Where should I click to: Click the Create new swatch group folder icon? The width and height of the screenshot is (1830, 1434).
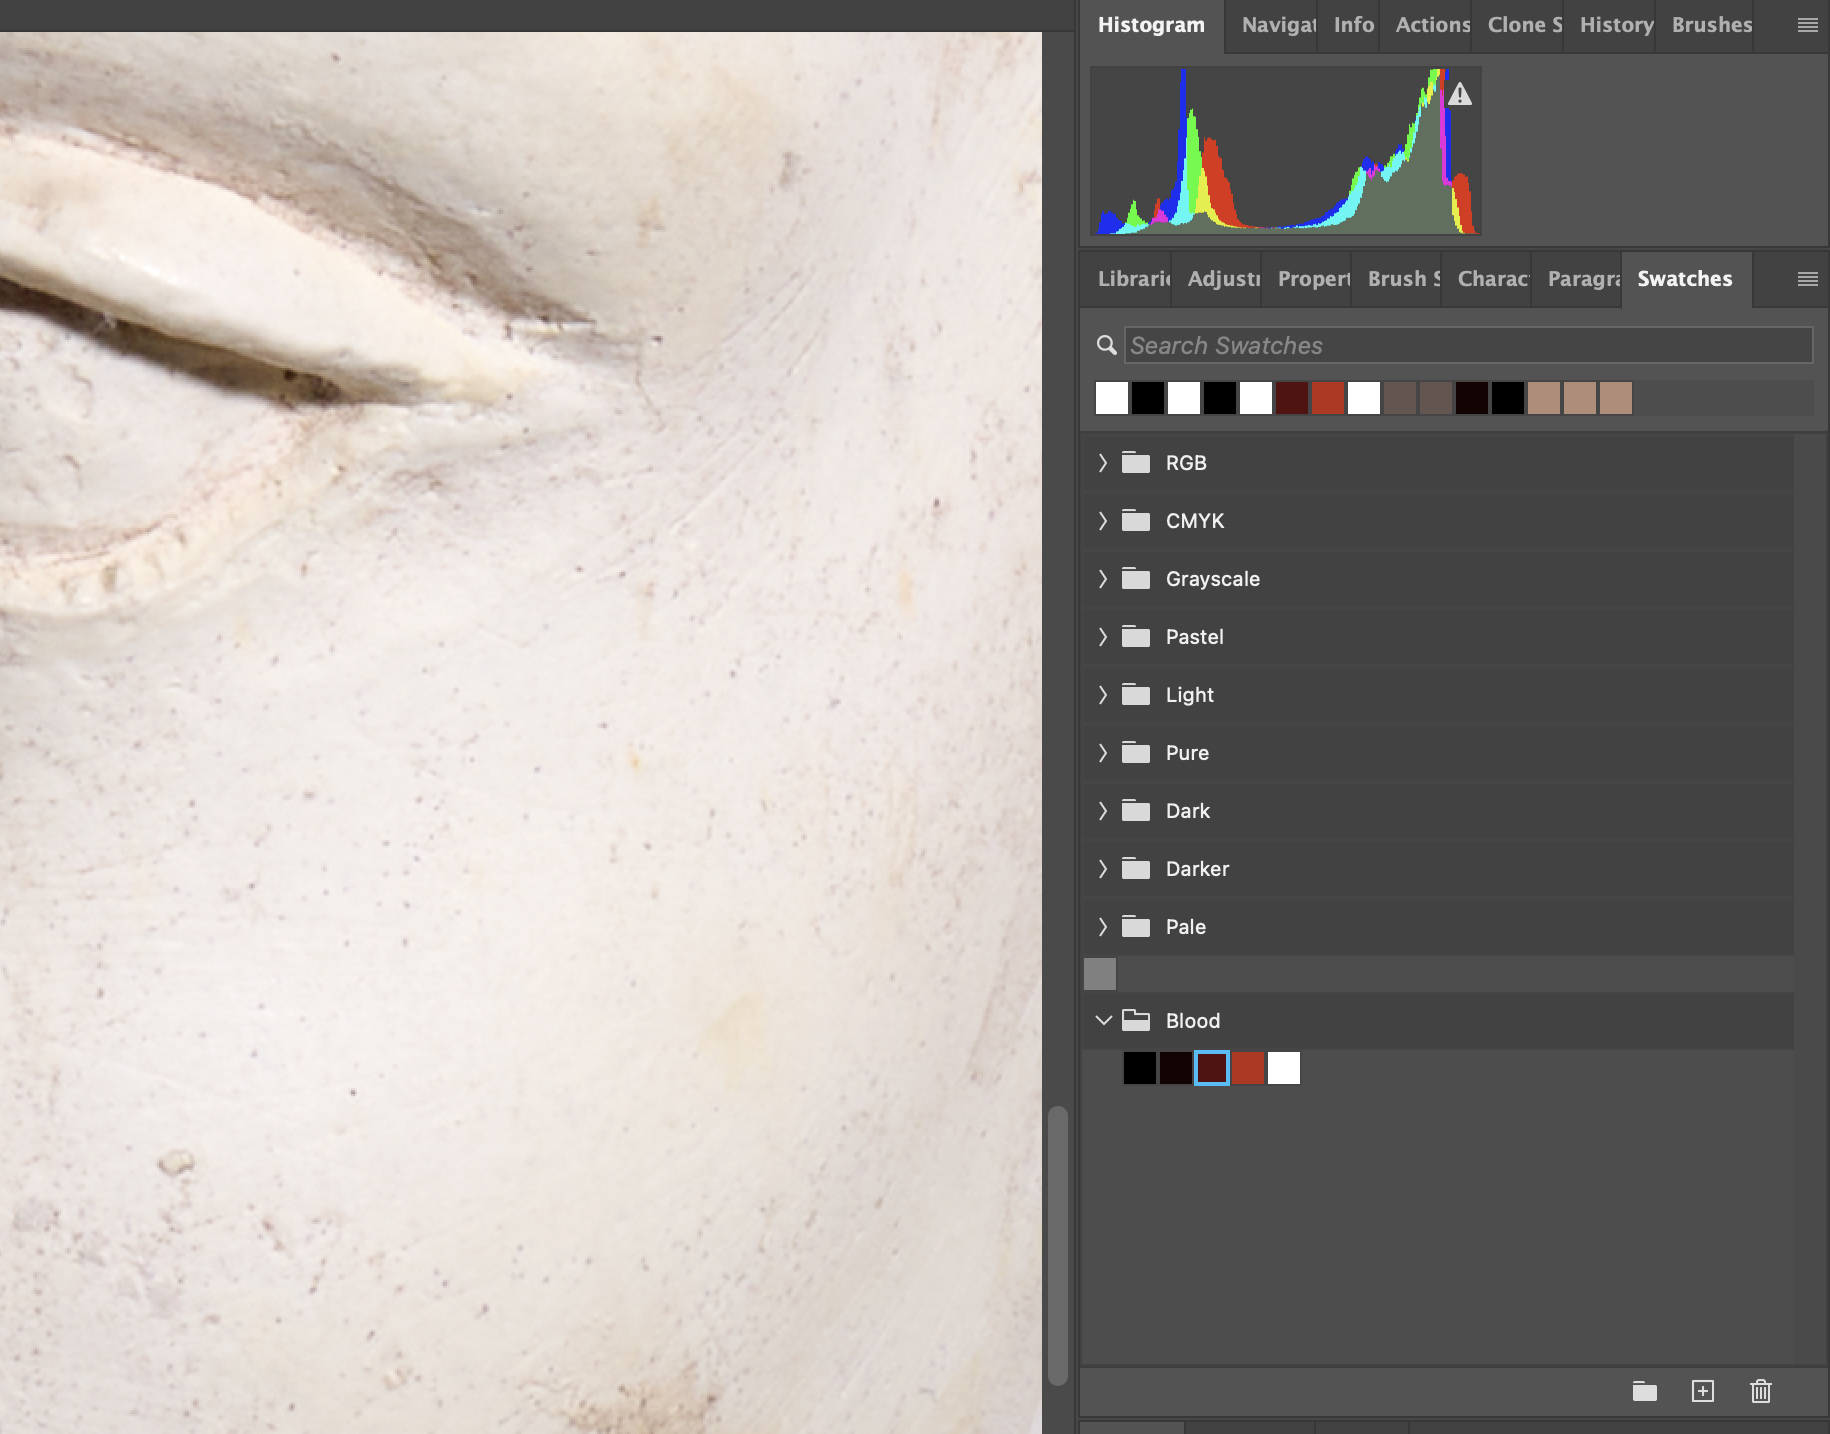[1645, 1391]
